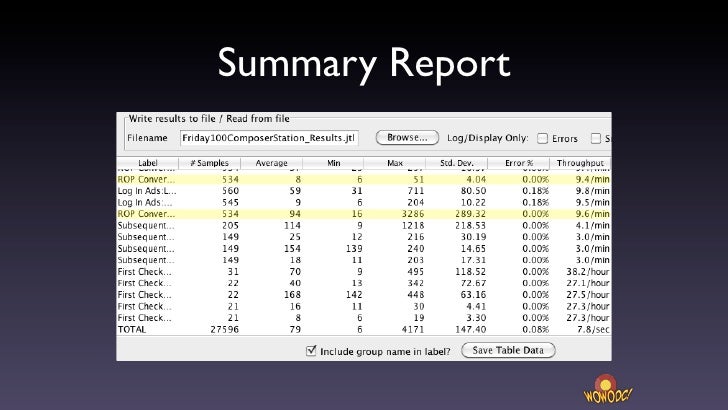Select ROP Conver row with average 94

pos(364,214)
